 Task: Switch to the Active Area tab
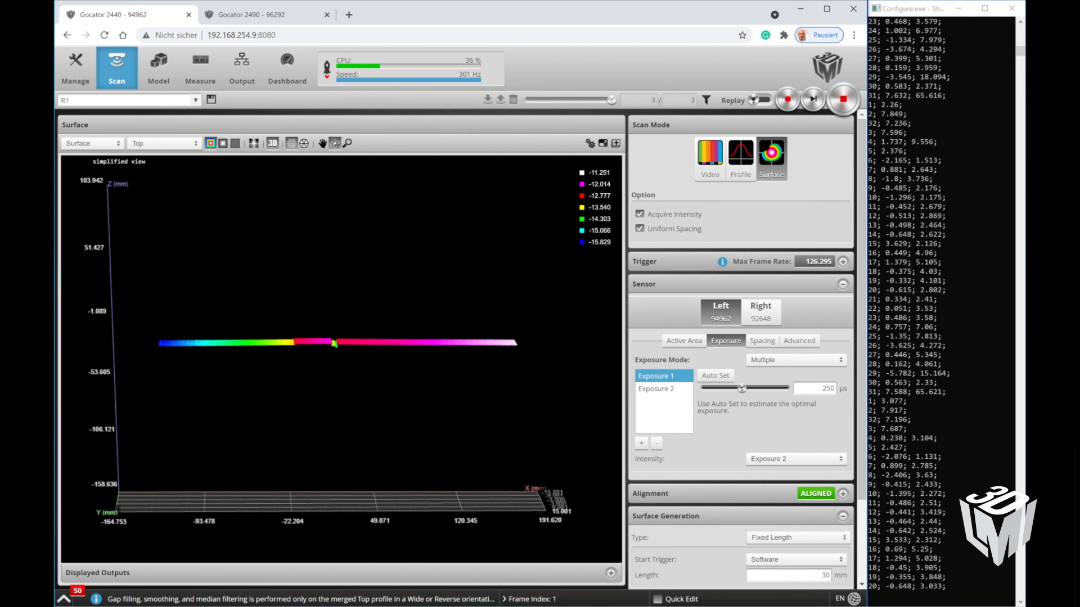(x=684, y=340)
